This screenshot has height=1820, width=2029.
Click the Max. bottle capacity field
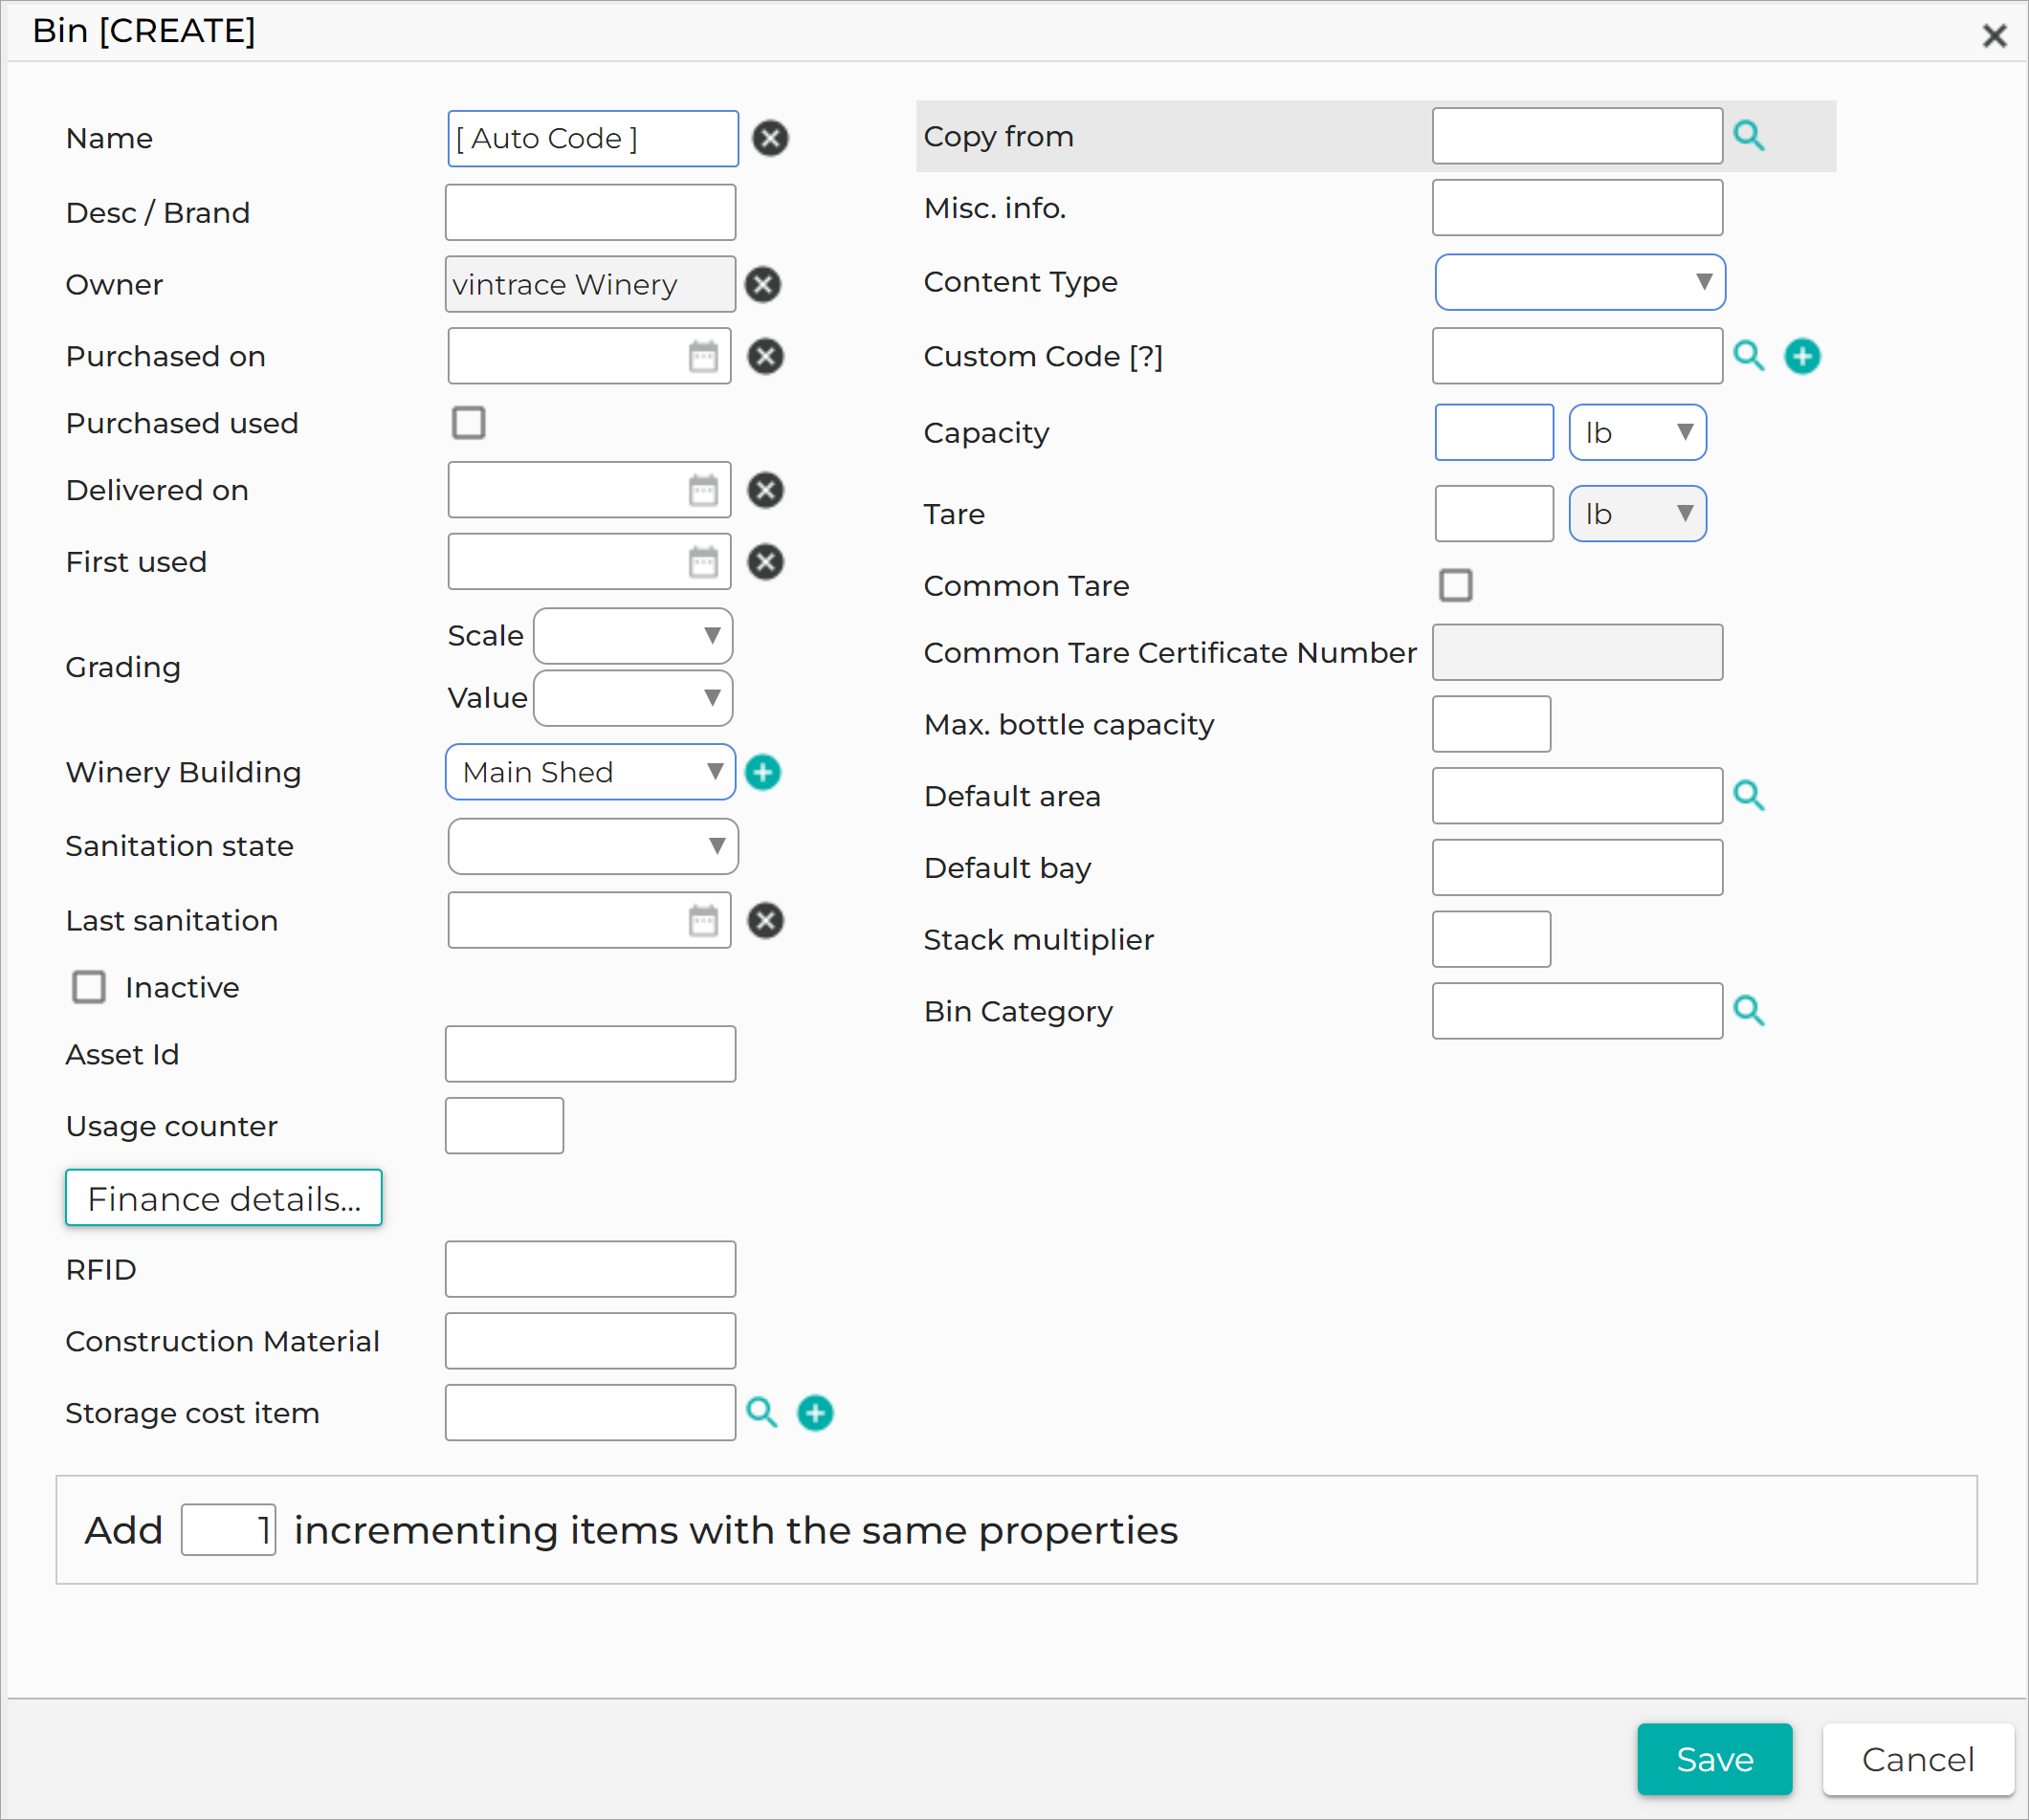pyautogui.click(x=1491, y=724)
